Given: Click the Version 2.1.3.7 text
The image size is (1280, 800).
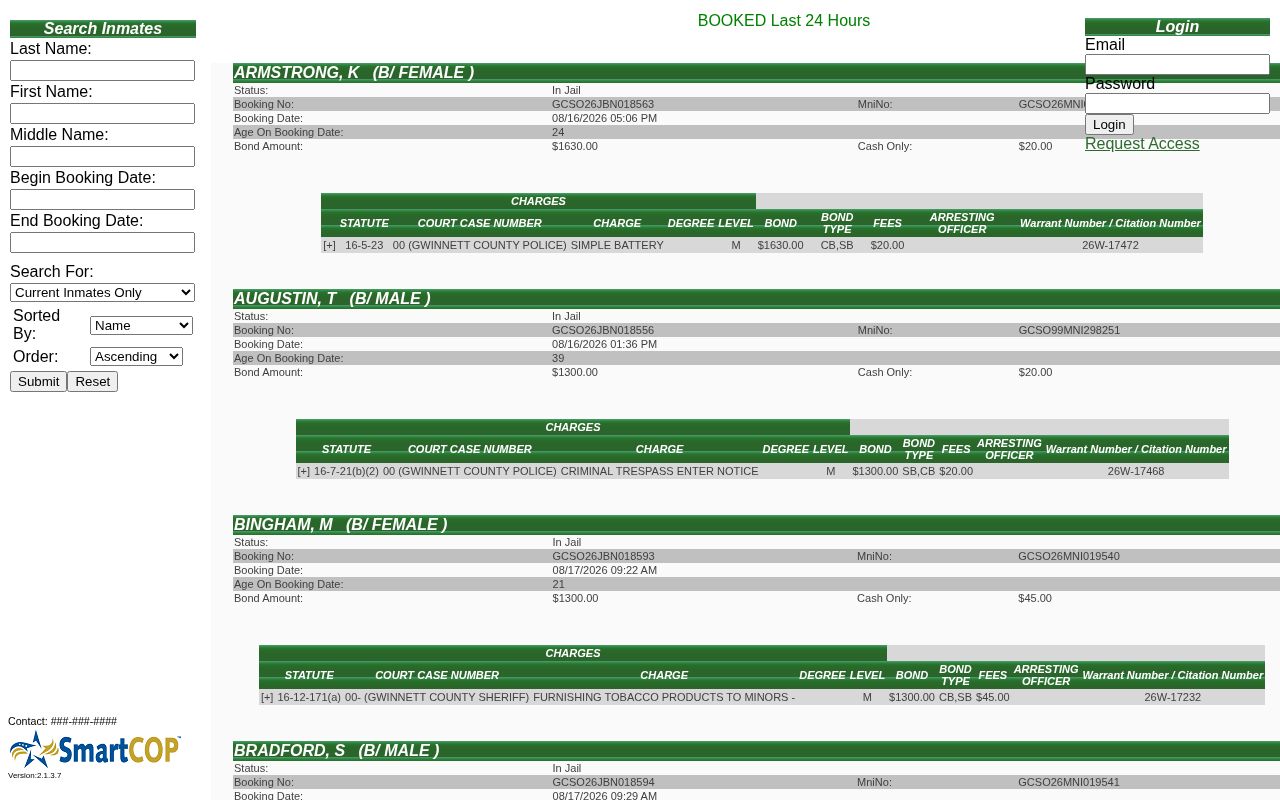Looking at the screenshot, I should [x=35, y=775].
